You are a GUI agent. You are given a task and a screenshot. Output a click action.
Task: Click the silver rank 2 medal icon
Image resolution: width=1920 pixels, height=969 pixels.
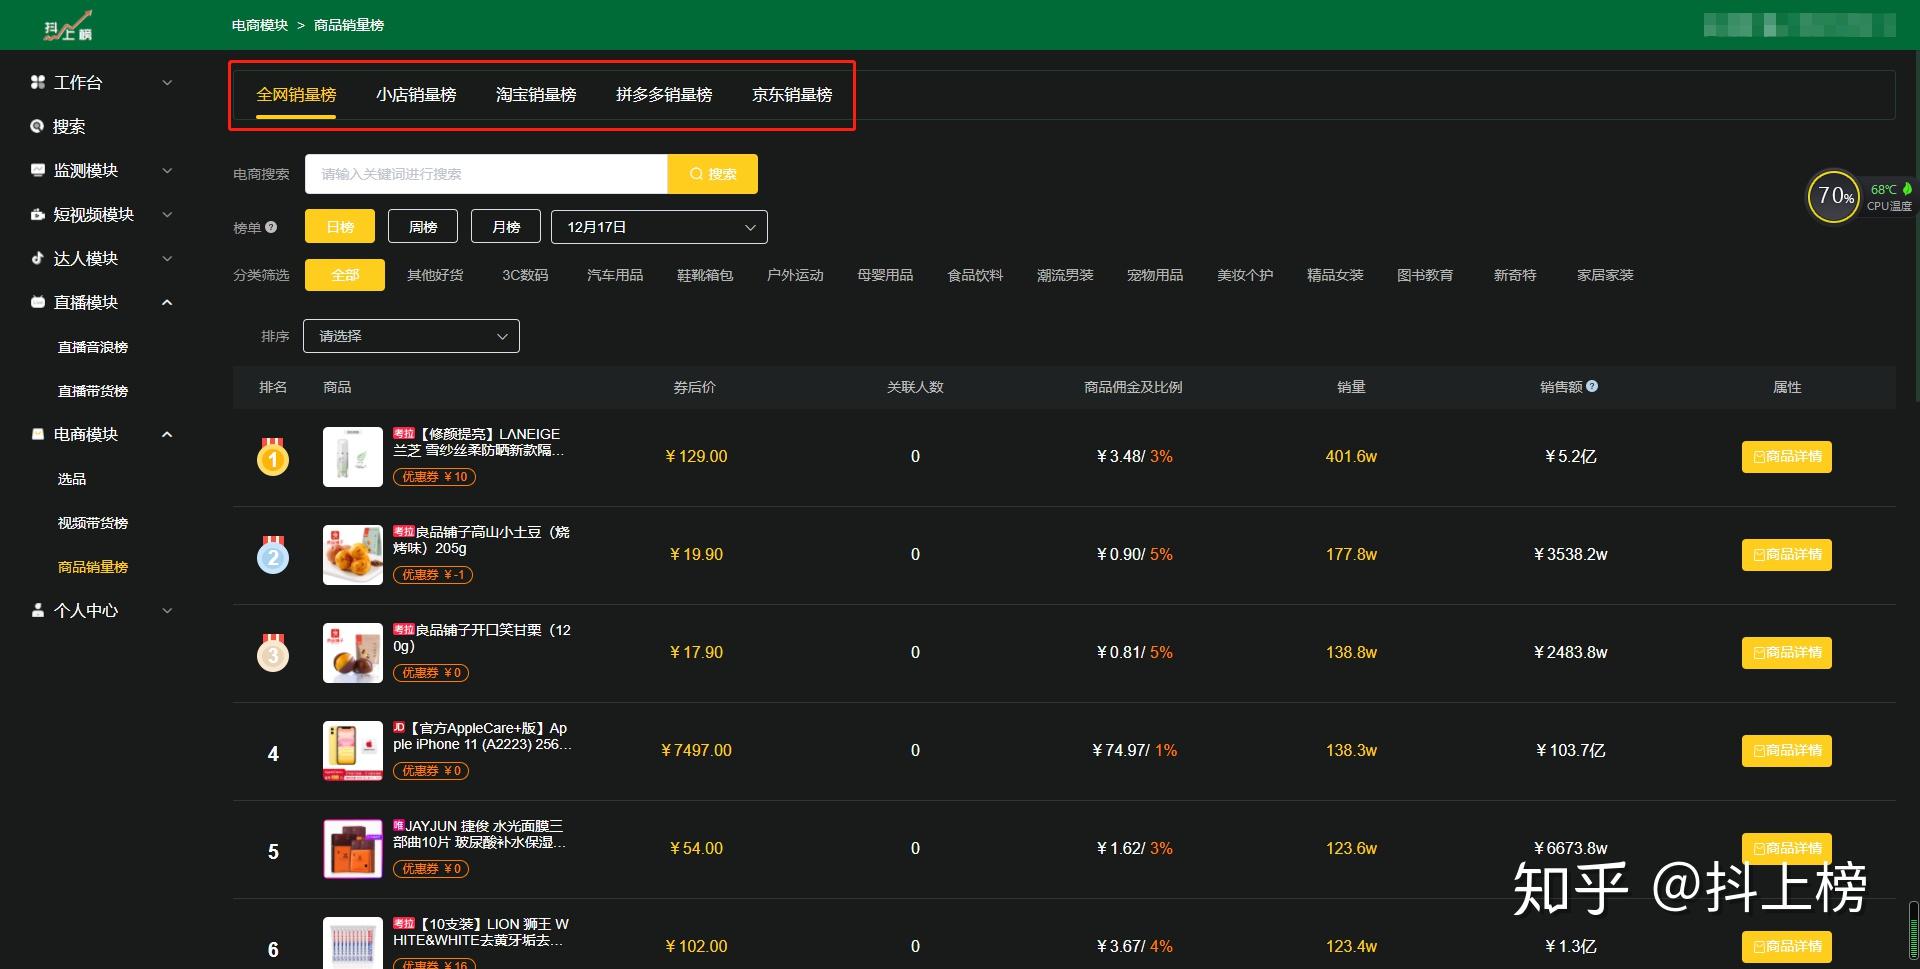click(273, 554)
